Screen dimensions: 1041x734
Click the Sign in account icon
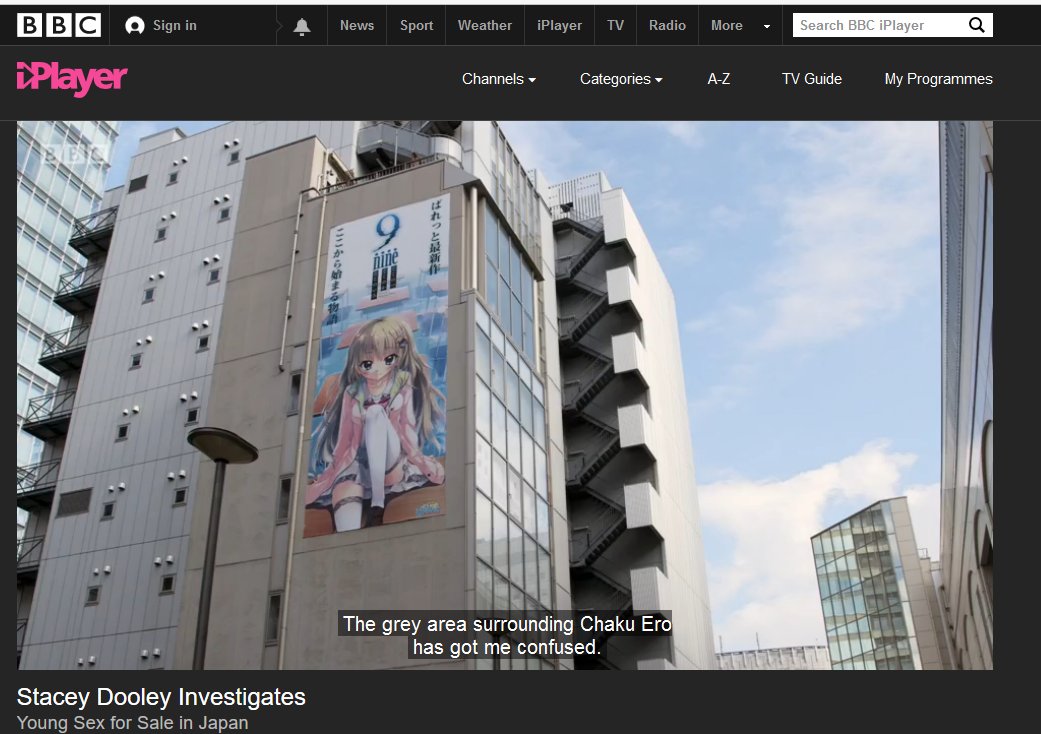[x=135, y=26]
